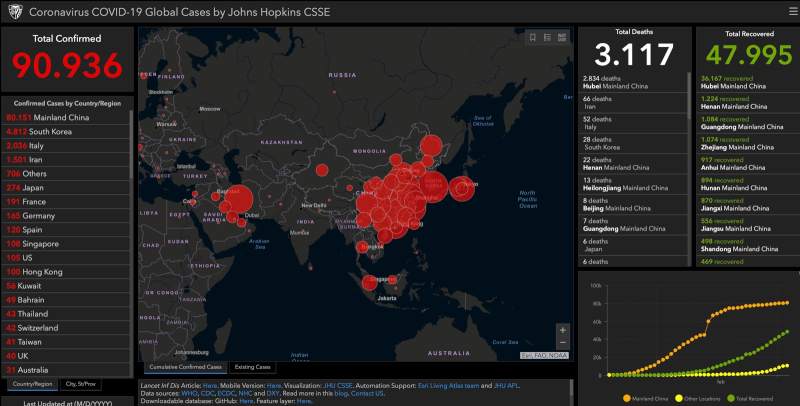The image size is (800, 406).
Task: Click the Guangdong recovered row
Action: [x=748, y=123]
